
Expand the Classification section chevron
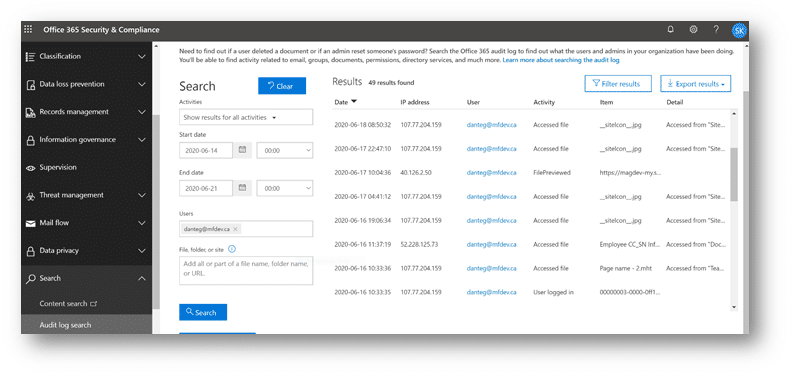point(142,57)
